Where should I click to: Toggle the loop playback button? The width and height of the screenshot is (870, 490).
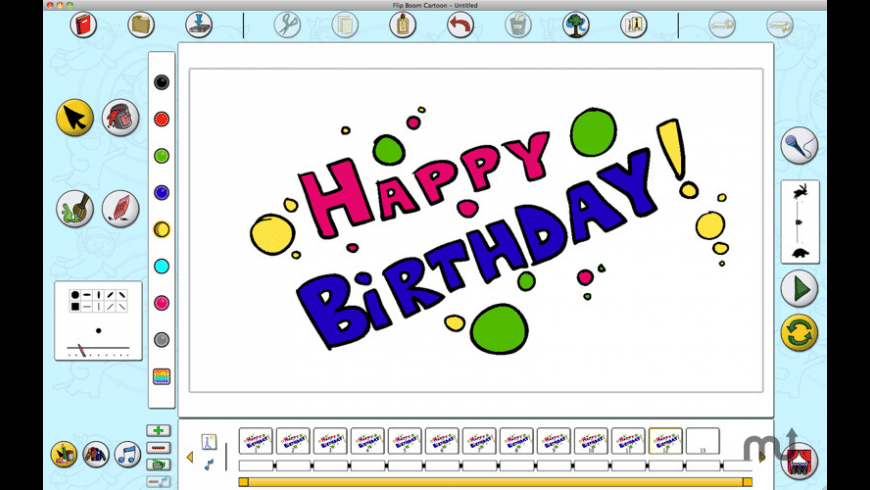(800, 333)
